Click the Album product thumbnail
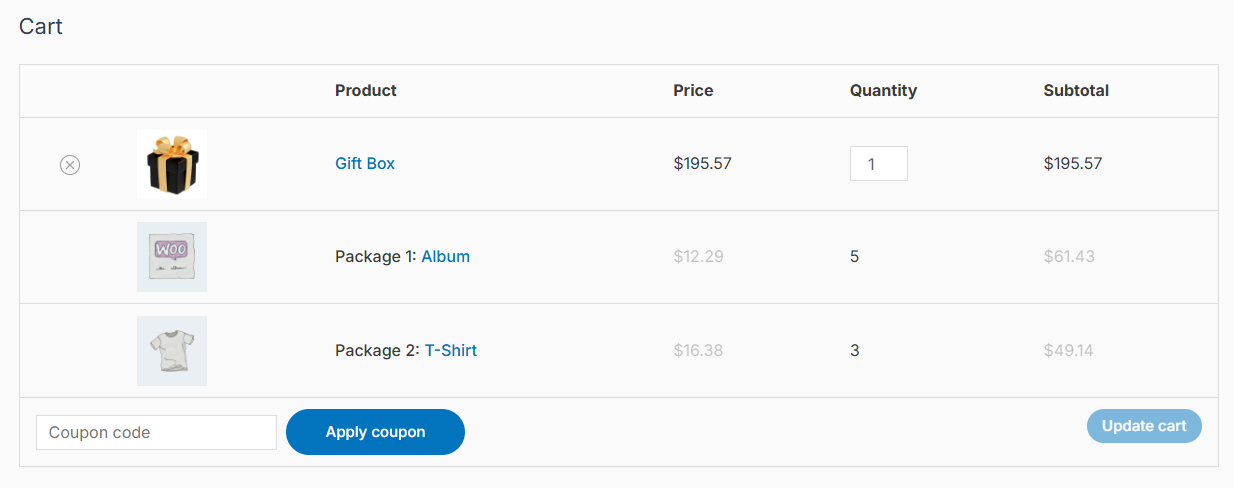The height and width of the screenshot is (488, 1234). pyautogui.click(x=172, y=257)
